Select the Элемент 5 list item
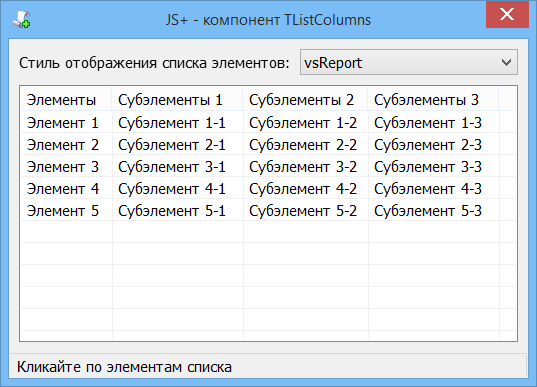Image resolution: width=537 pixels, height=387 pixels. pyautogui.click(x=63, y=211)
